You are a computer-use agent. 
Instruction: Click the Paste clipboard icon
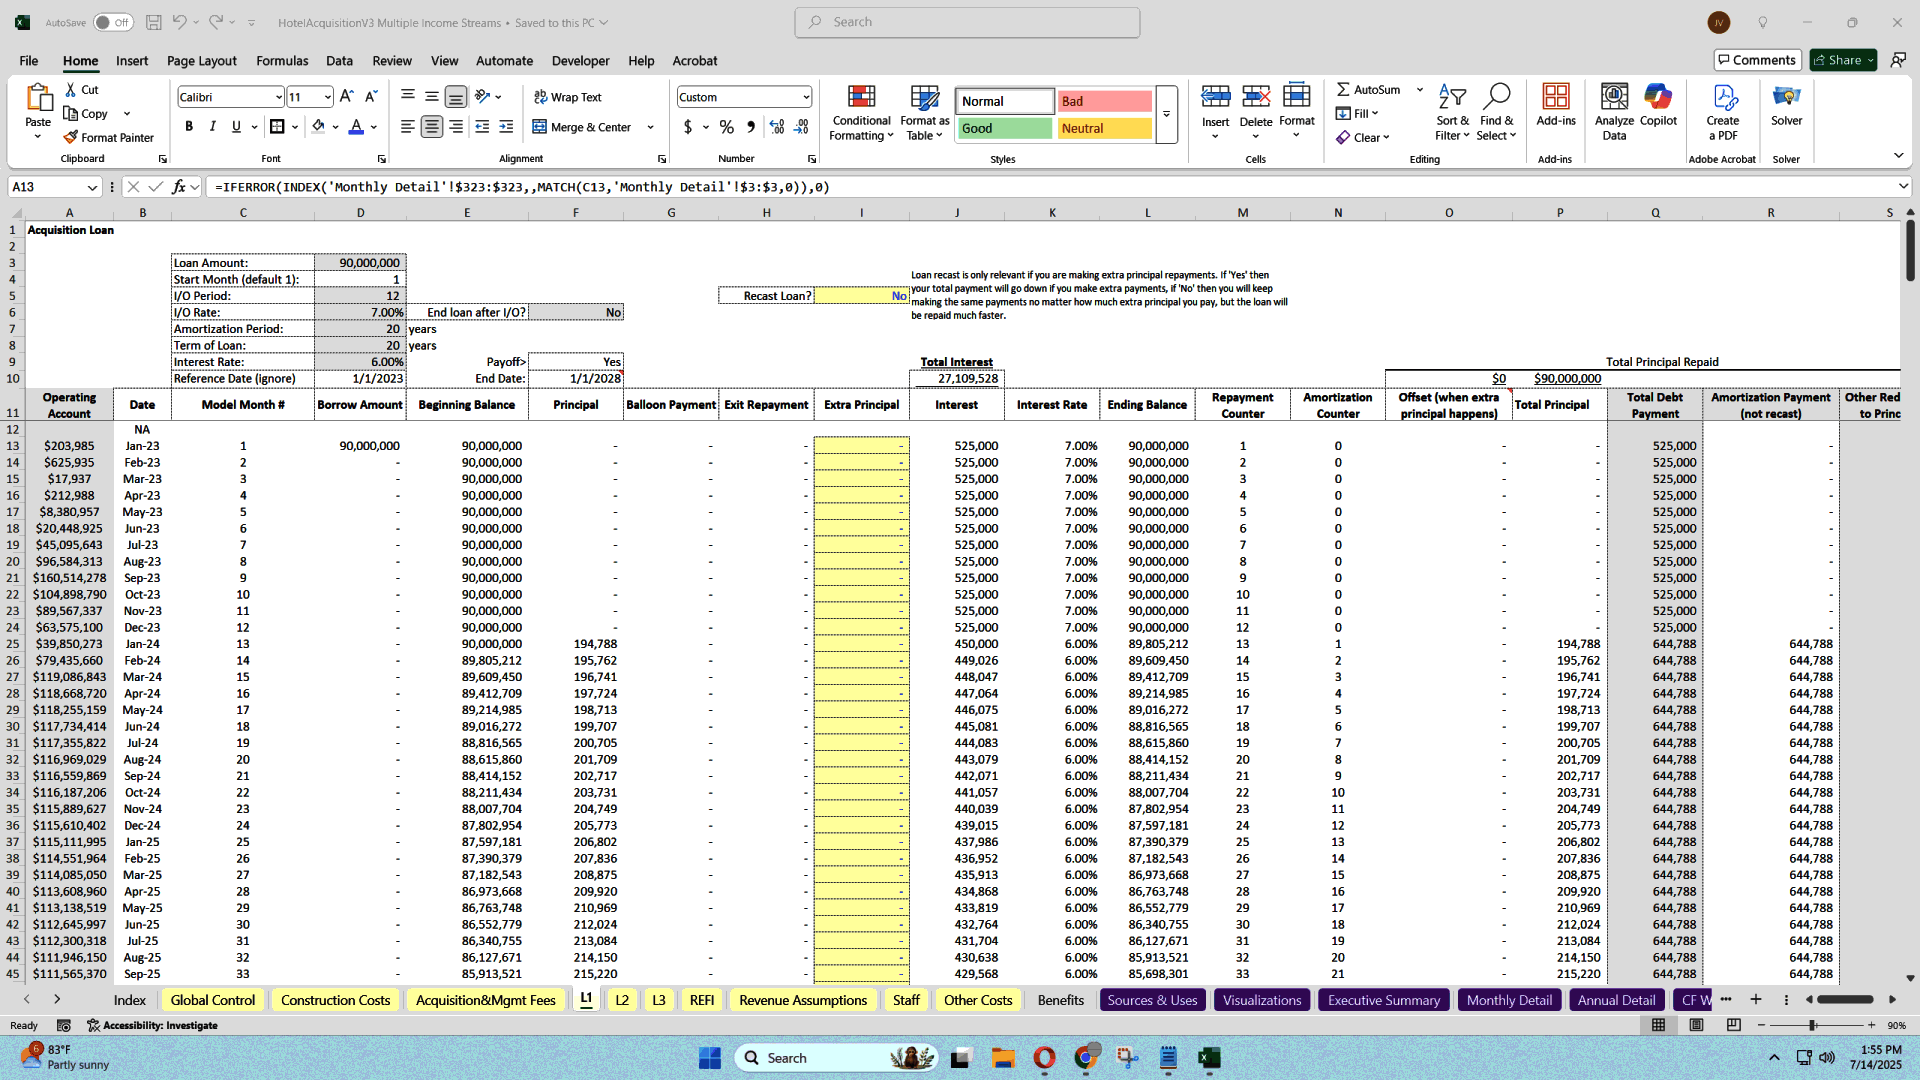[38, 98]
